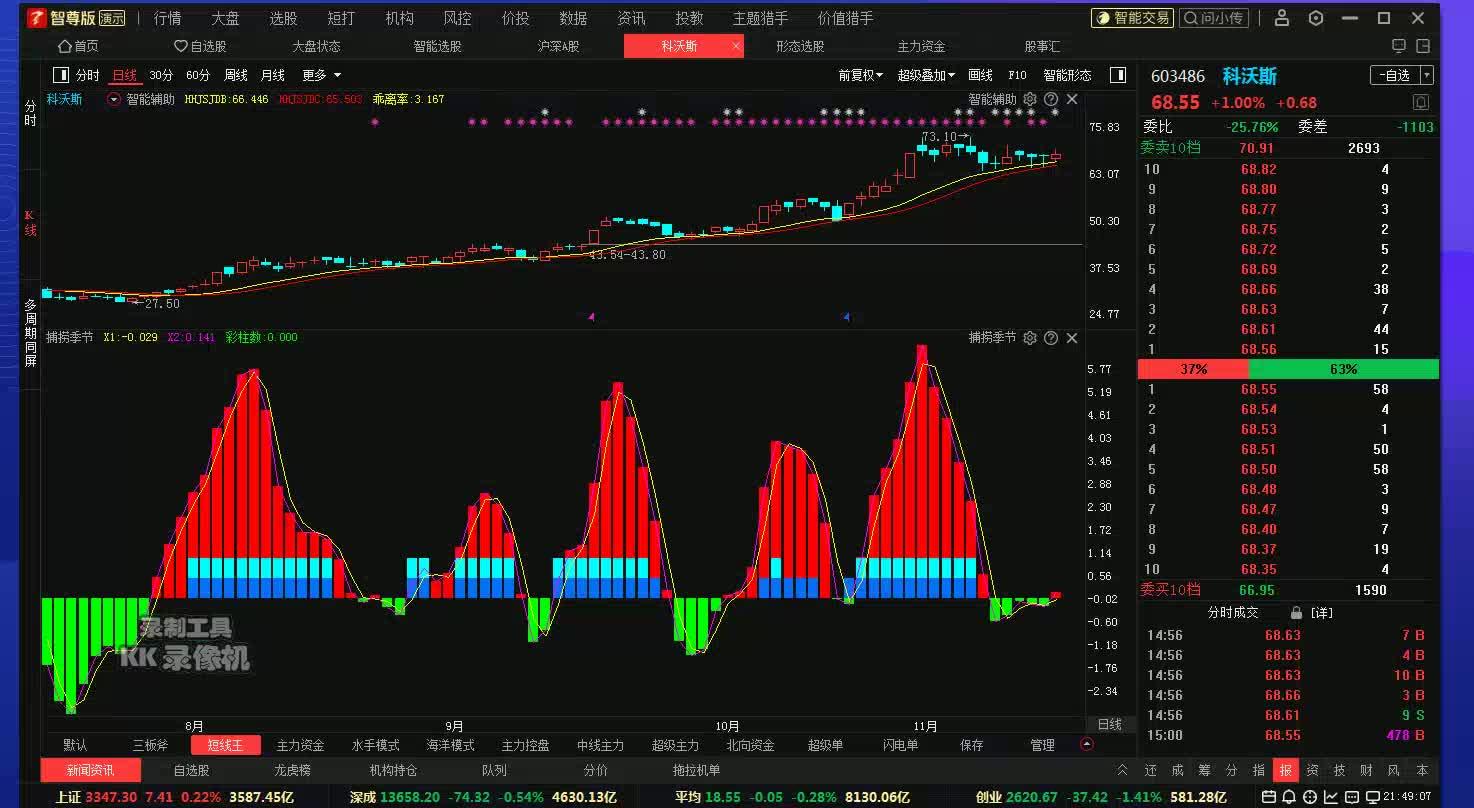Click the monitor display icon below the title bar
Screen dimensions: 1474x808
click(1398, 46)
